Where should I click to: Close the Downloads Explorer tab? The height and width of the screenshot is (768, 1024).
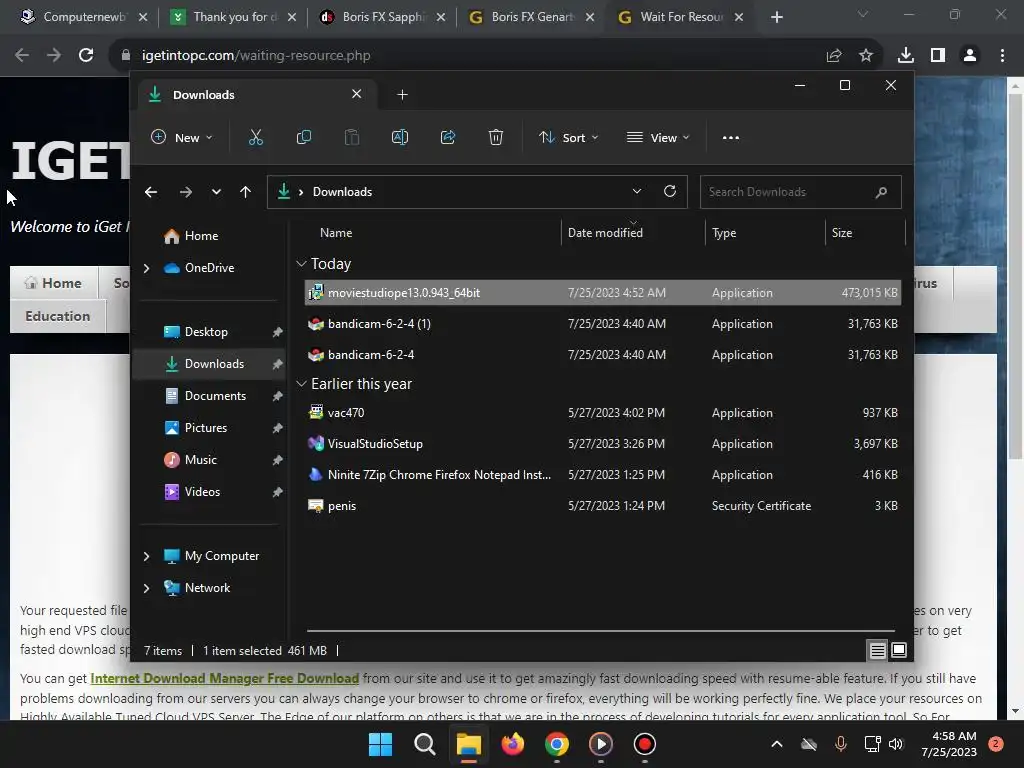click(x=357, y=94)
